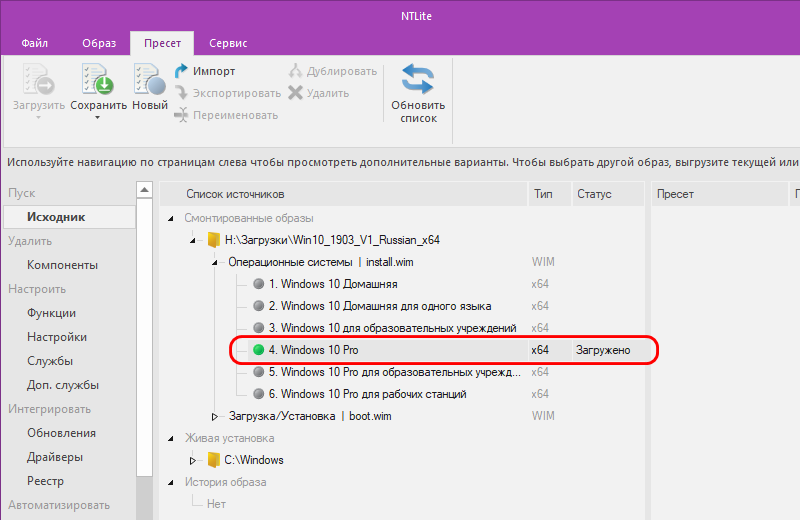The height and width of the screenshot is (520, 800).
Task: Select the 4. Windows 10 Pro row text
Action: coord(313,350)
